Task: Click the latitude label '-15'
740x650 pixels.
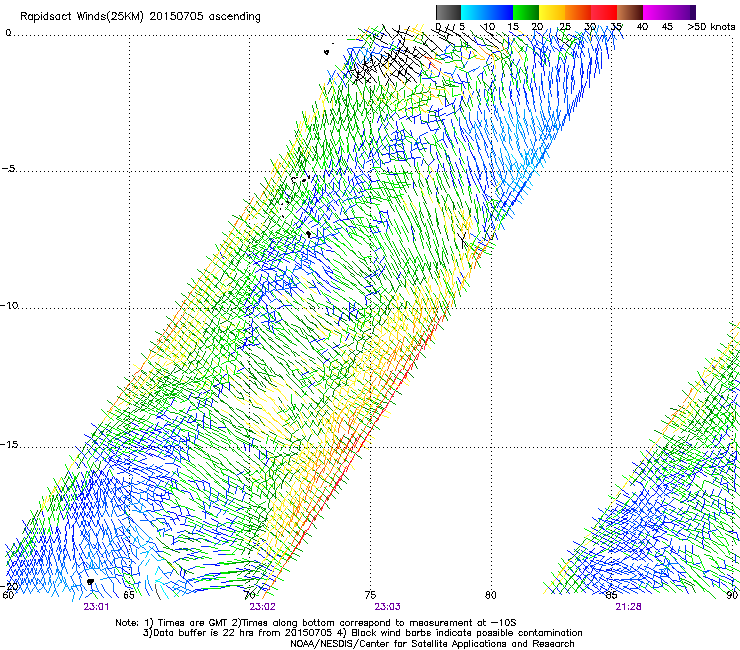Action: pyautogui.click(x=10, y=445)
